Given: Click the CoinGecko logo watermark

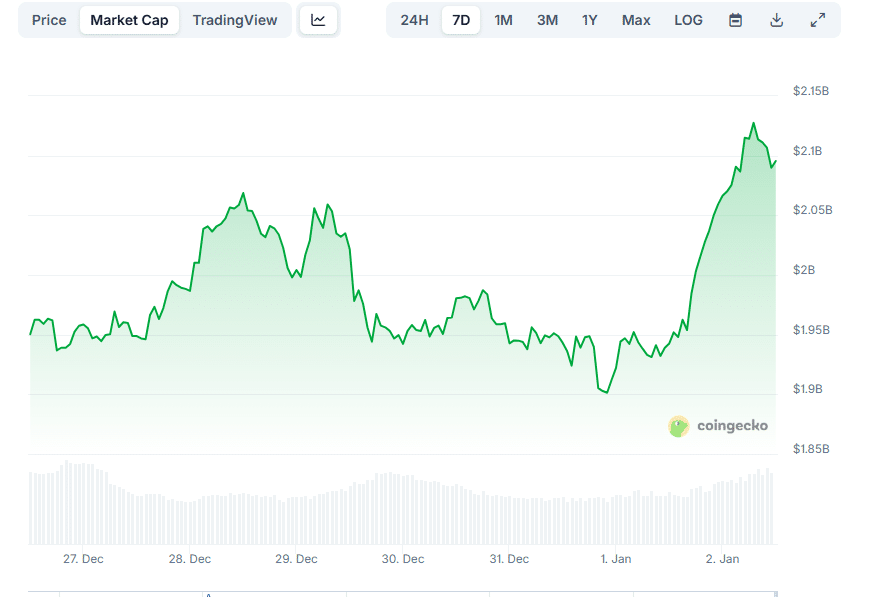Looking at the screenshot, I should tap(718, 426).
